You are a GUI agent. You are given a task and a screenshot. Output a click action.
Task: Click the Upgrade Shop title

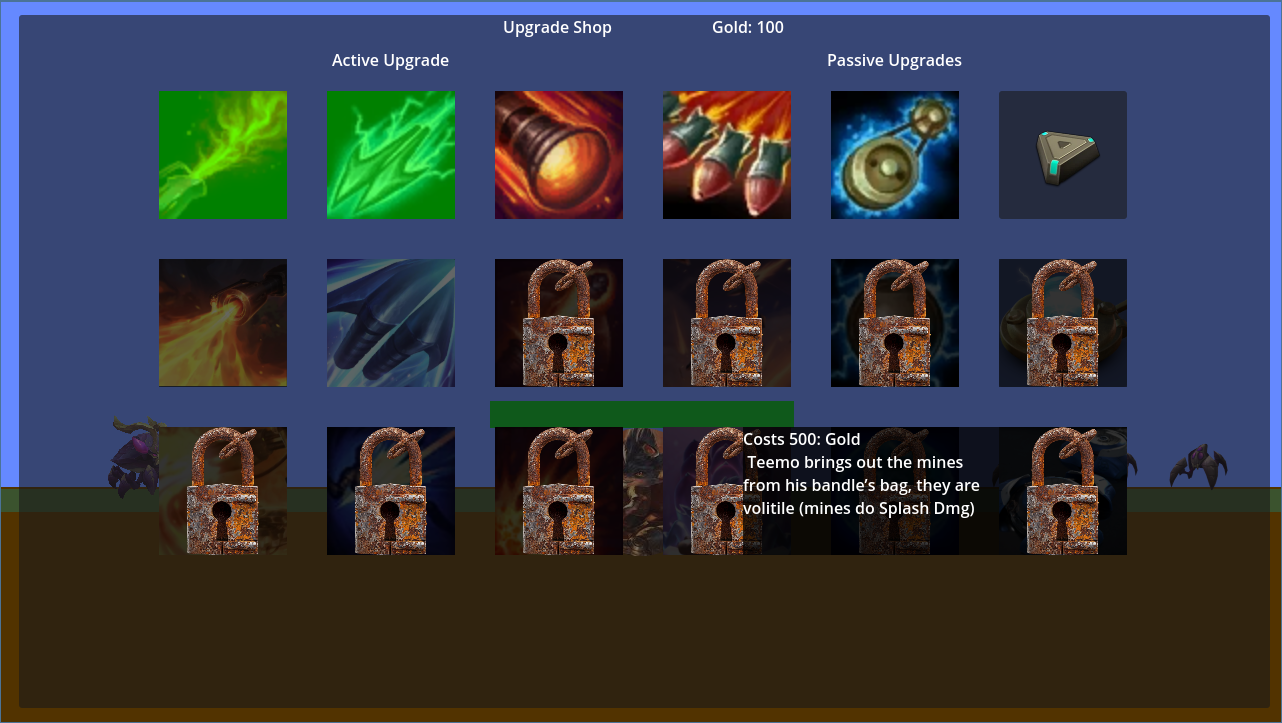point(557,27)
